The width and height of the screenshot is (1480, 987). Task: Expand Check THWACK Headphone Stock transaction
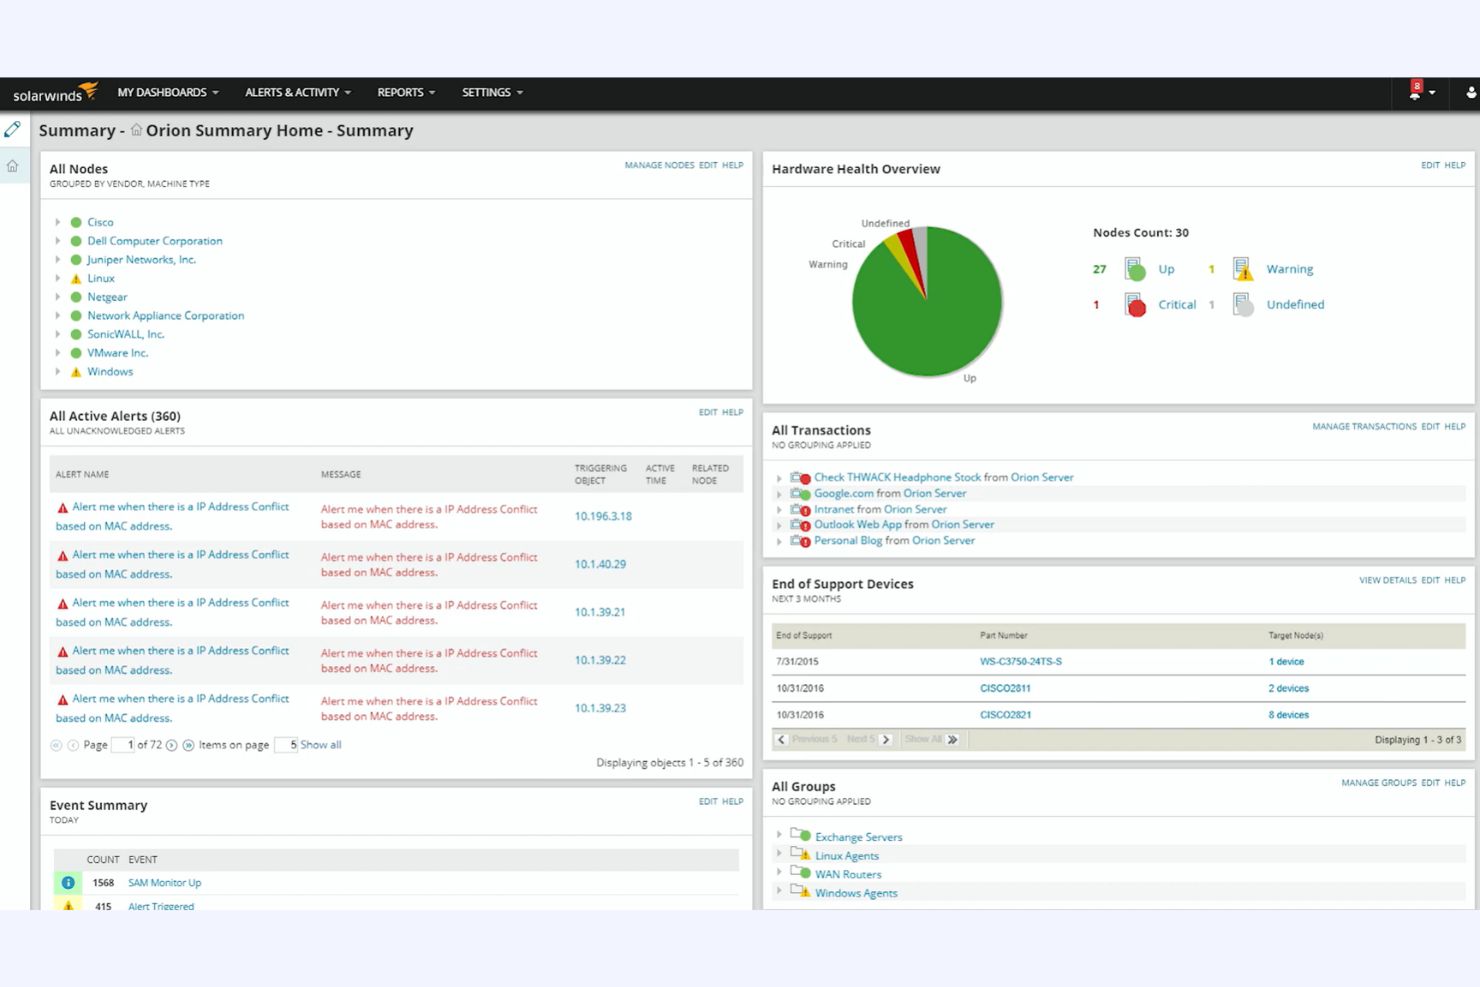(780, 477)
